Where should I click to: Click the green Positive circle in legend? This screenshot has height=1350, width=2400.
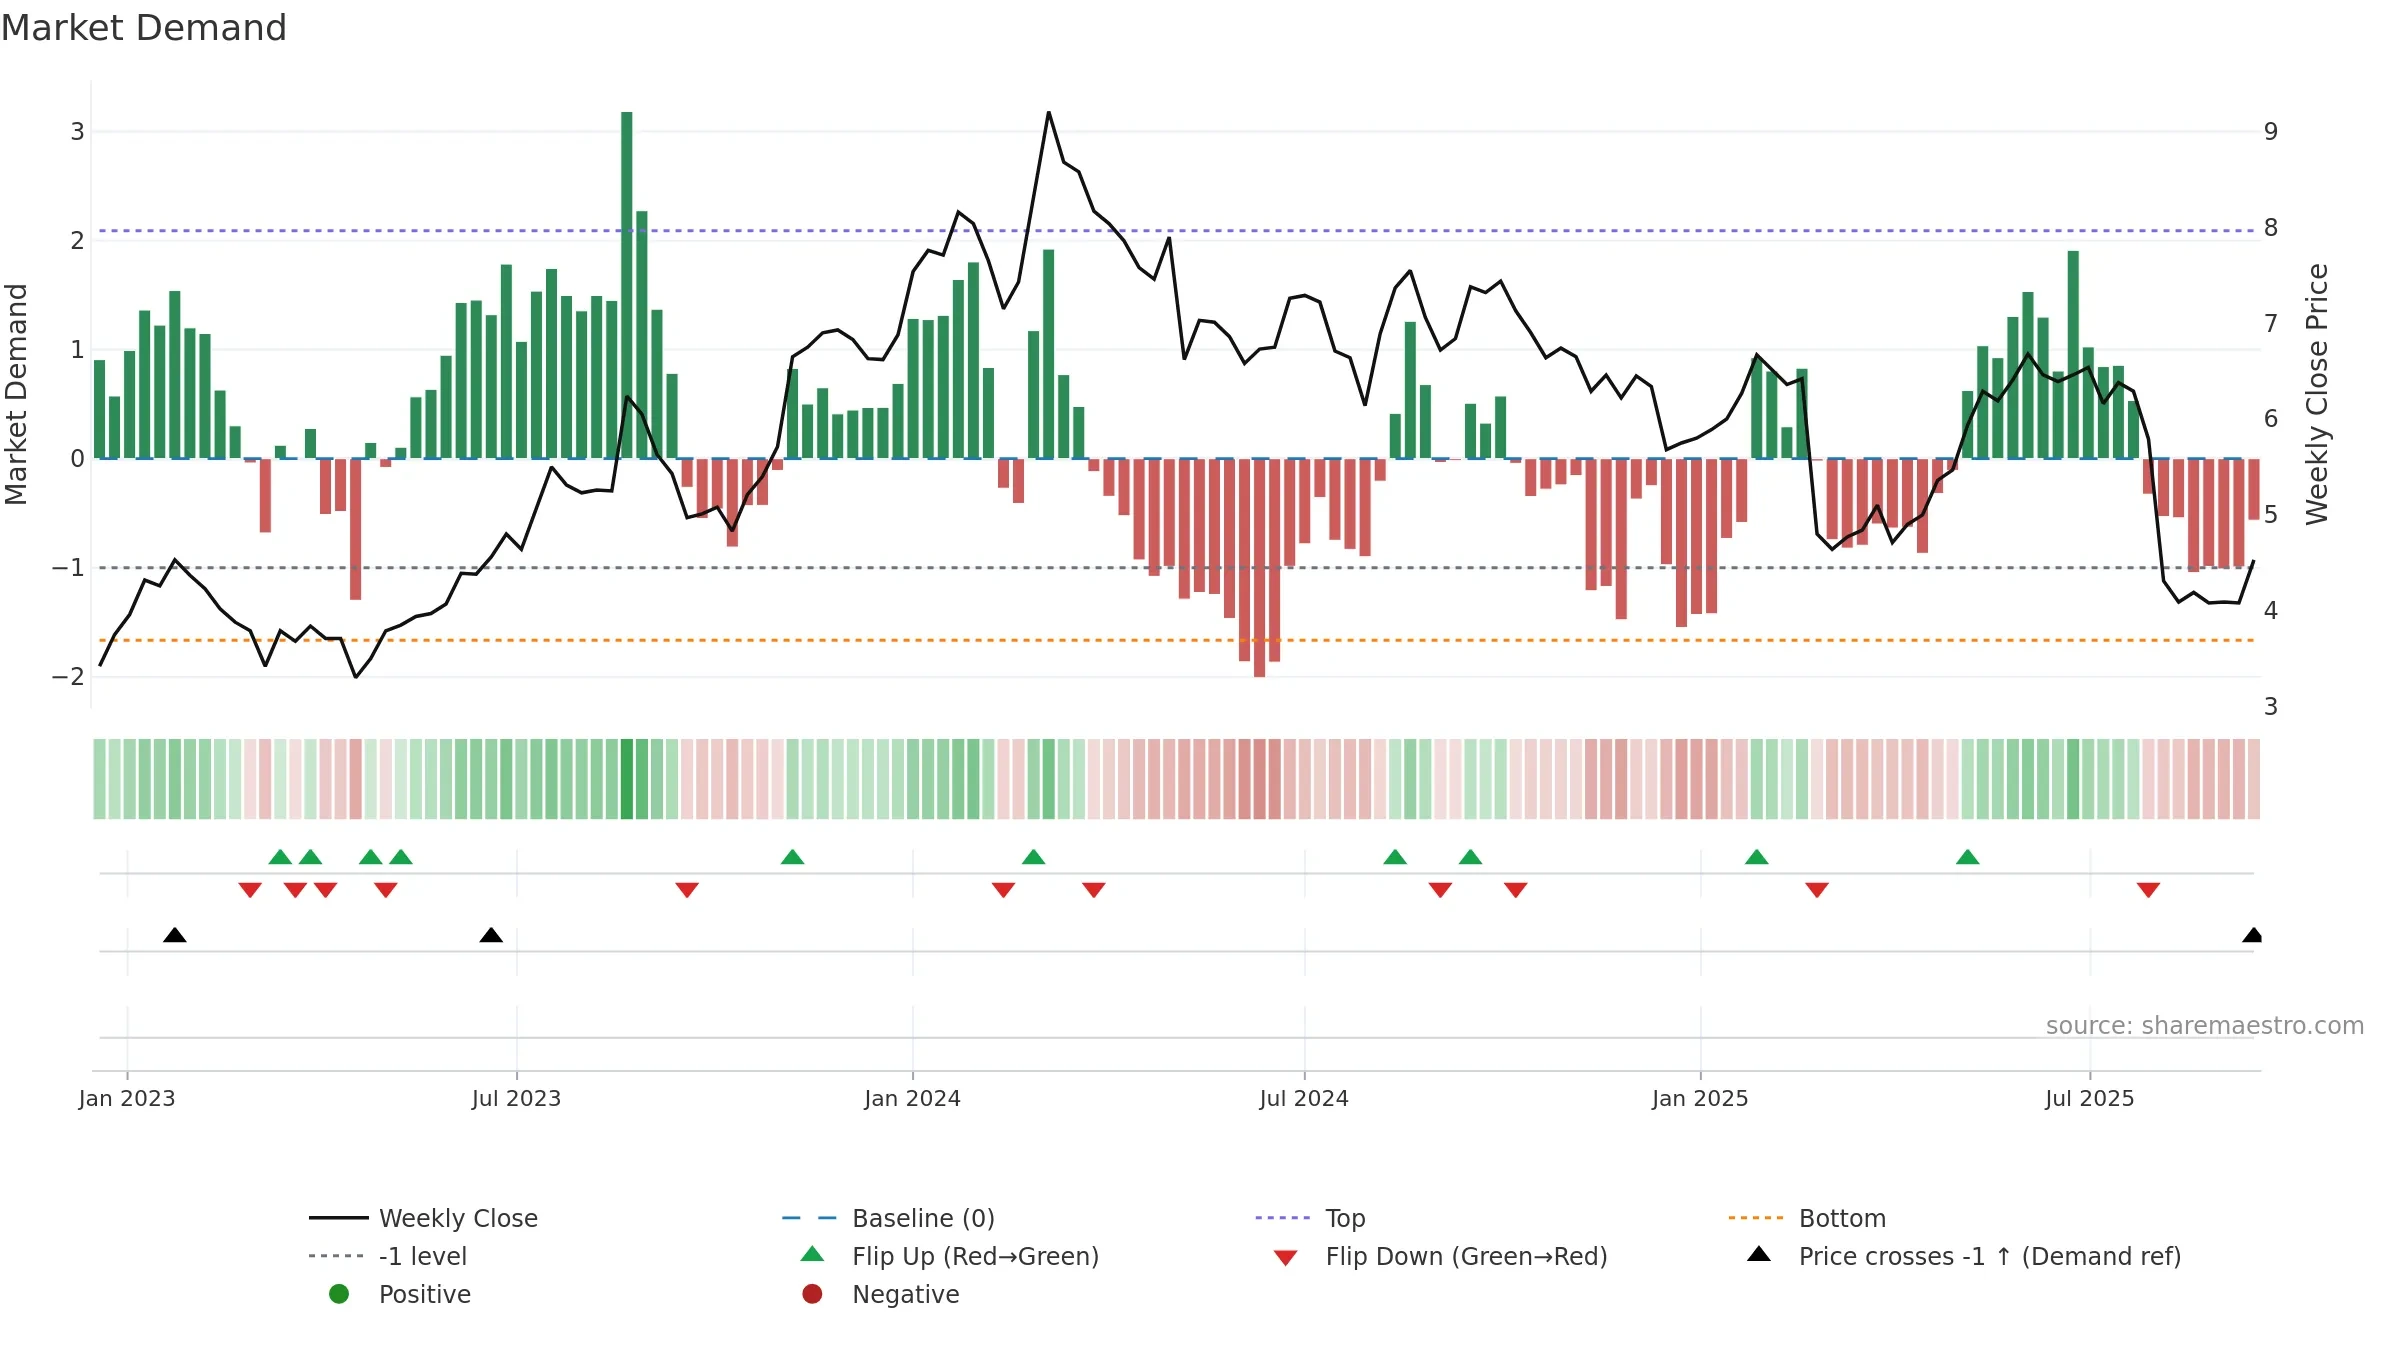pyautogui.click(x=339, y=1294)
